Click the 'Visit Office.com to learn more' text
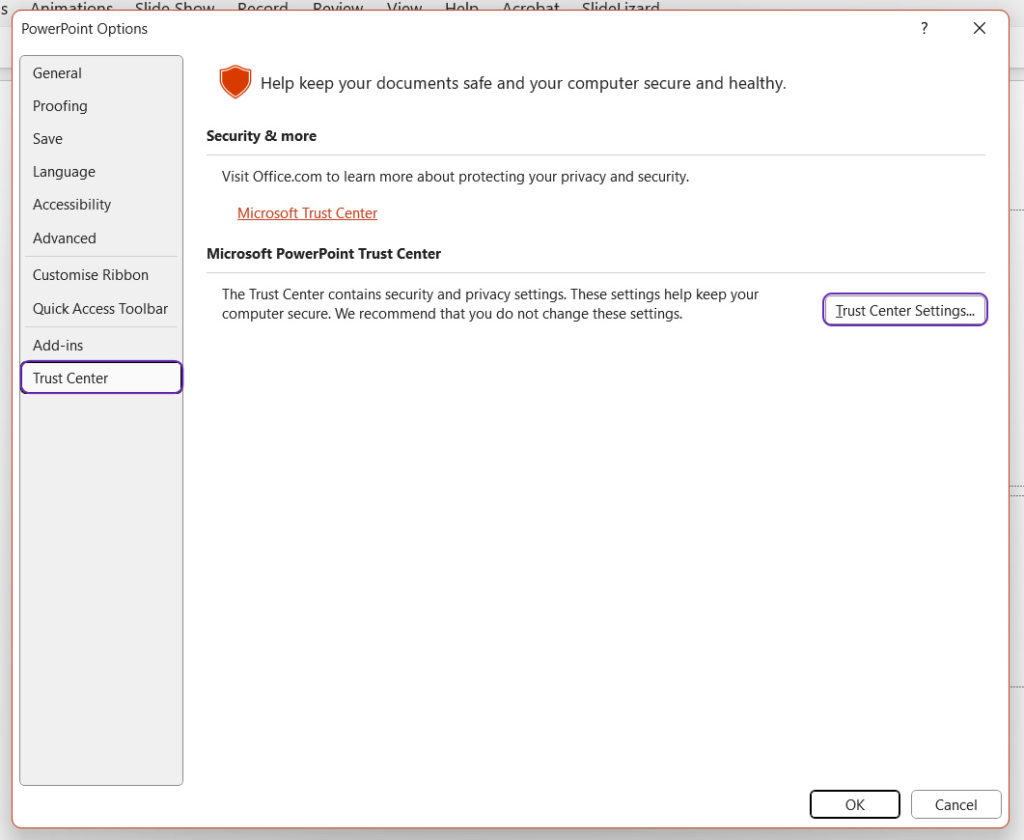This screenshot has width=1024, height=840. (455, 176)
